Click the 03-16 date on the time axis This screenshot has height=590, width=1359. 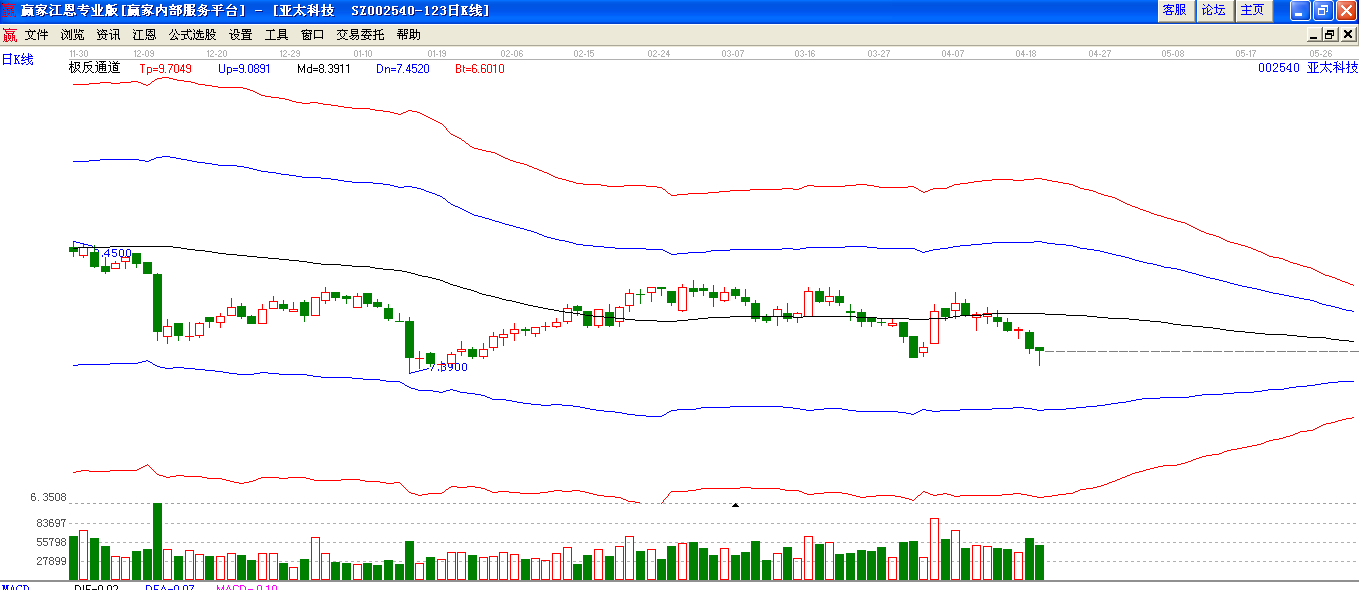click(805, 53)
